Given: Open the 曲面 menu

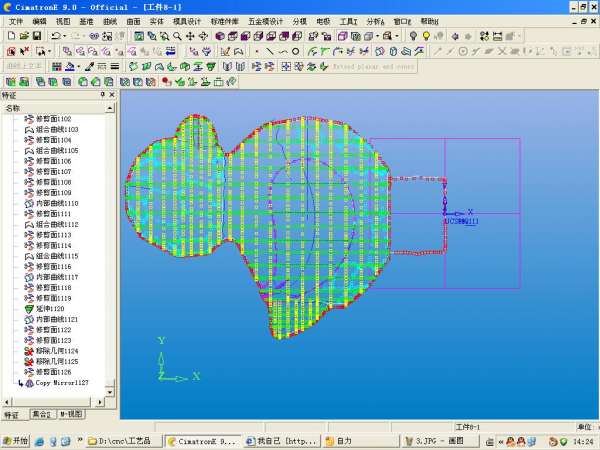Looking at the screenshot, I should pyautogui.click(x=133, y=20).
